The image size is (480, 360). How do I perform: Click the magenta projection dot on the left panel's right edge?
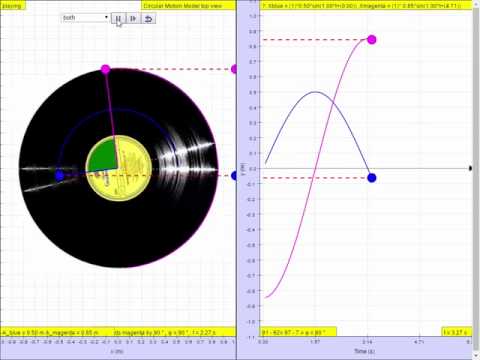click(234, 69)
